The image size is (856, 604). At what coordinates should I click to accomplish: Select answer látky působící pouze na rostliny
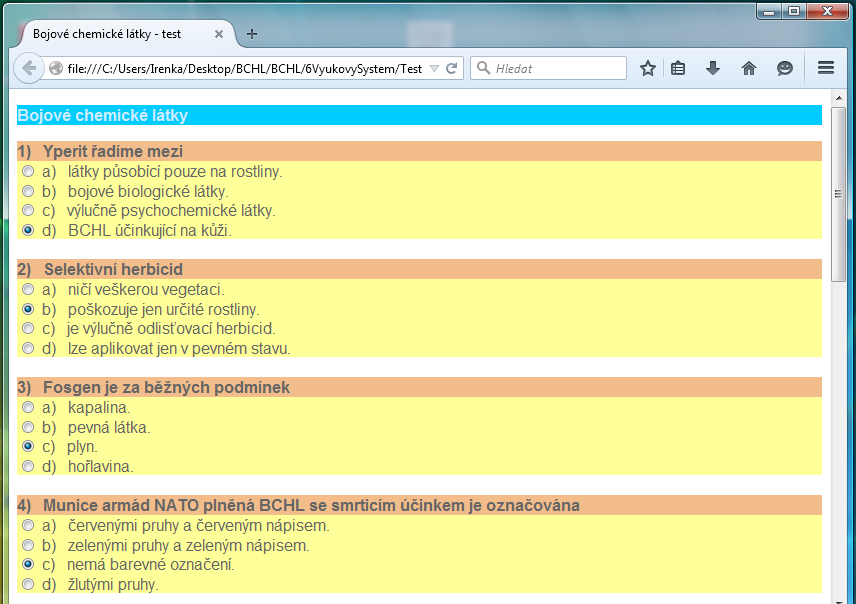(x=28, y=171)
